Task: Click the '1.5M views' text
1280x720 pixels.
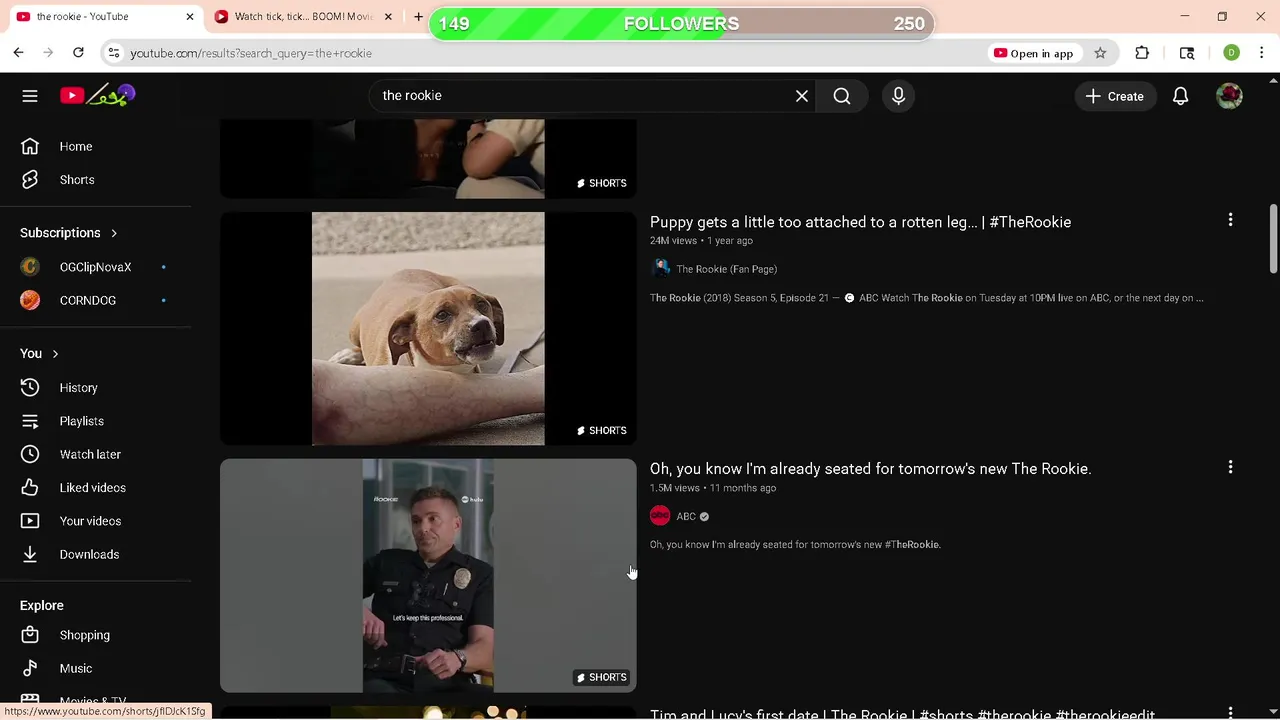Action: click(x=675, y=488)
